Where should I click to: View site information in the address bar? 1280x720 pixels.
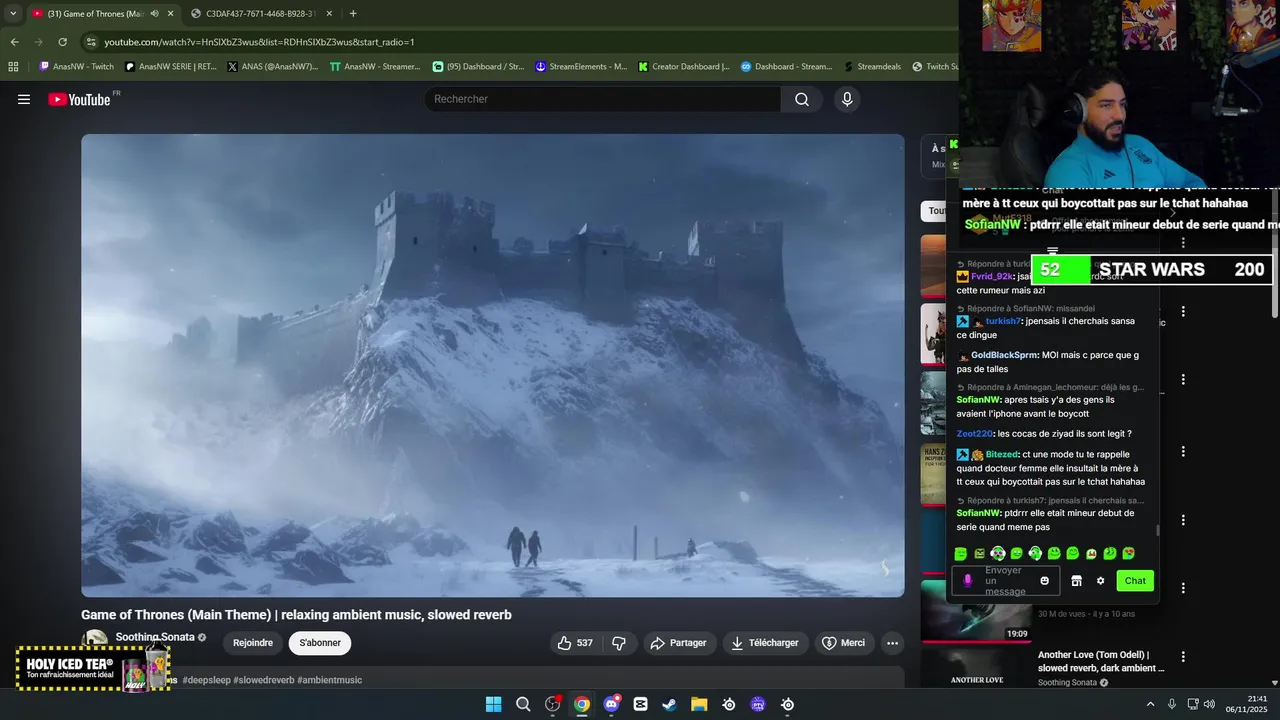pos(91,42)
